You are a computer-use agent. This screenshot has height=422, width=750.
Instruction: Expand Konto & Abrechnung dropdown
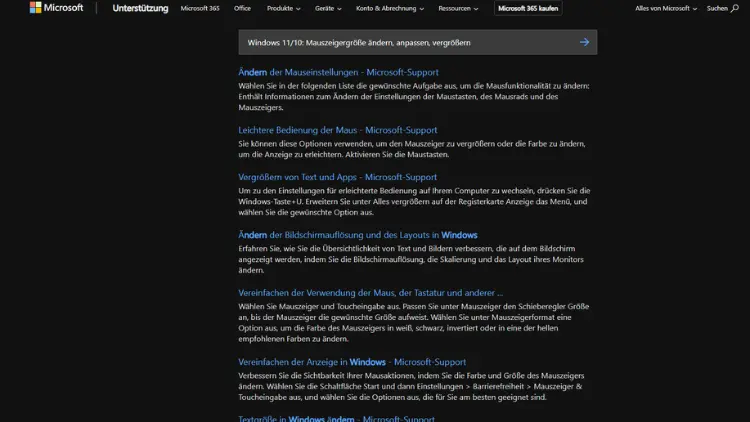coord(390,8)
